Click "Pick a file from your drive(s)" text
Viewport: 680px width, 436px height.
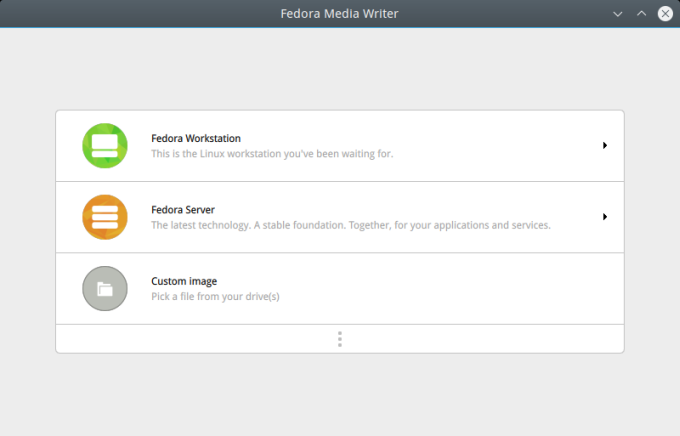click(216, 297)
